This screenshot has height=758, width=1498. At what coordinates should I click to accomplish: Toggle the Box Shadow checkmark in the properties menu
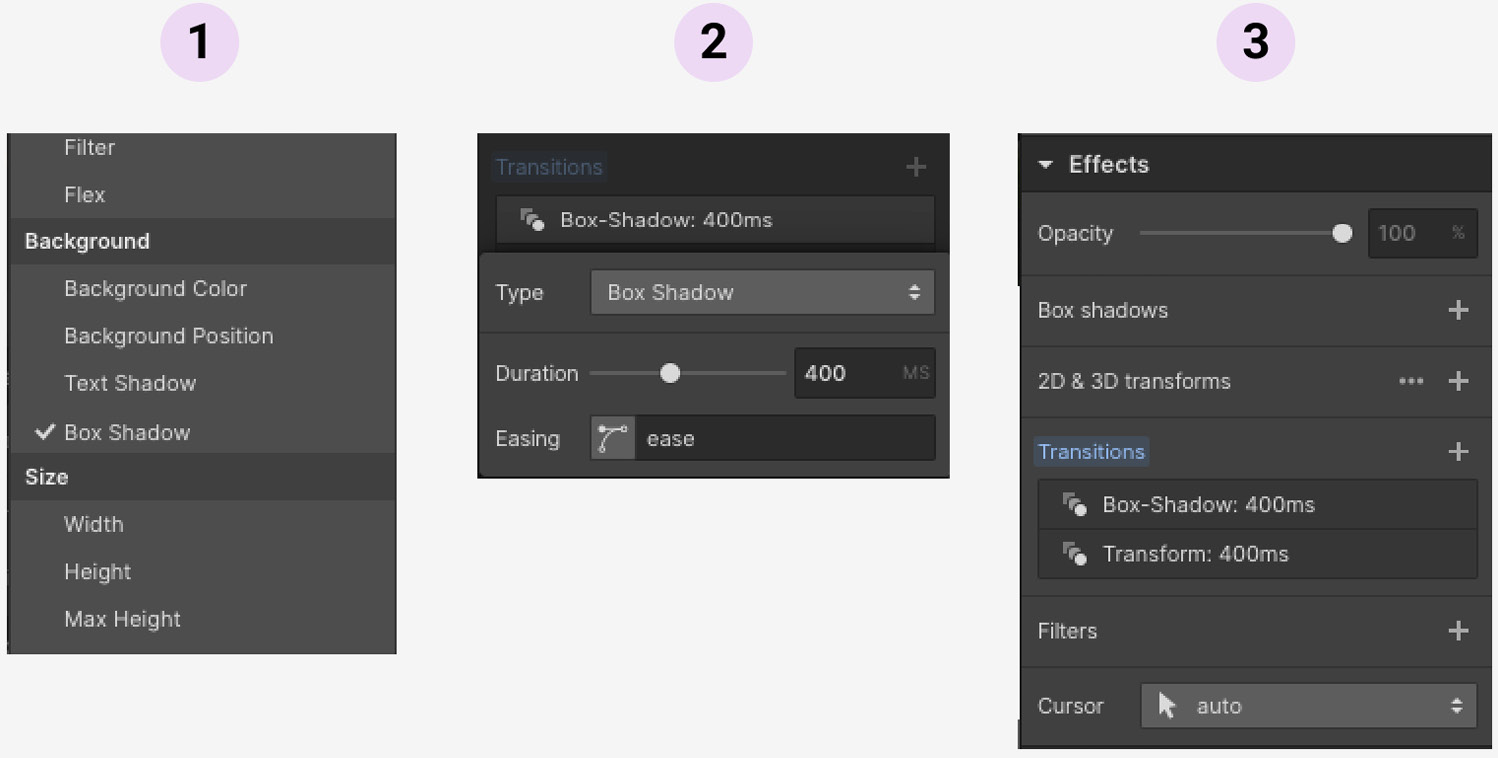tap(44, 432)
